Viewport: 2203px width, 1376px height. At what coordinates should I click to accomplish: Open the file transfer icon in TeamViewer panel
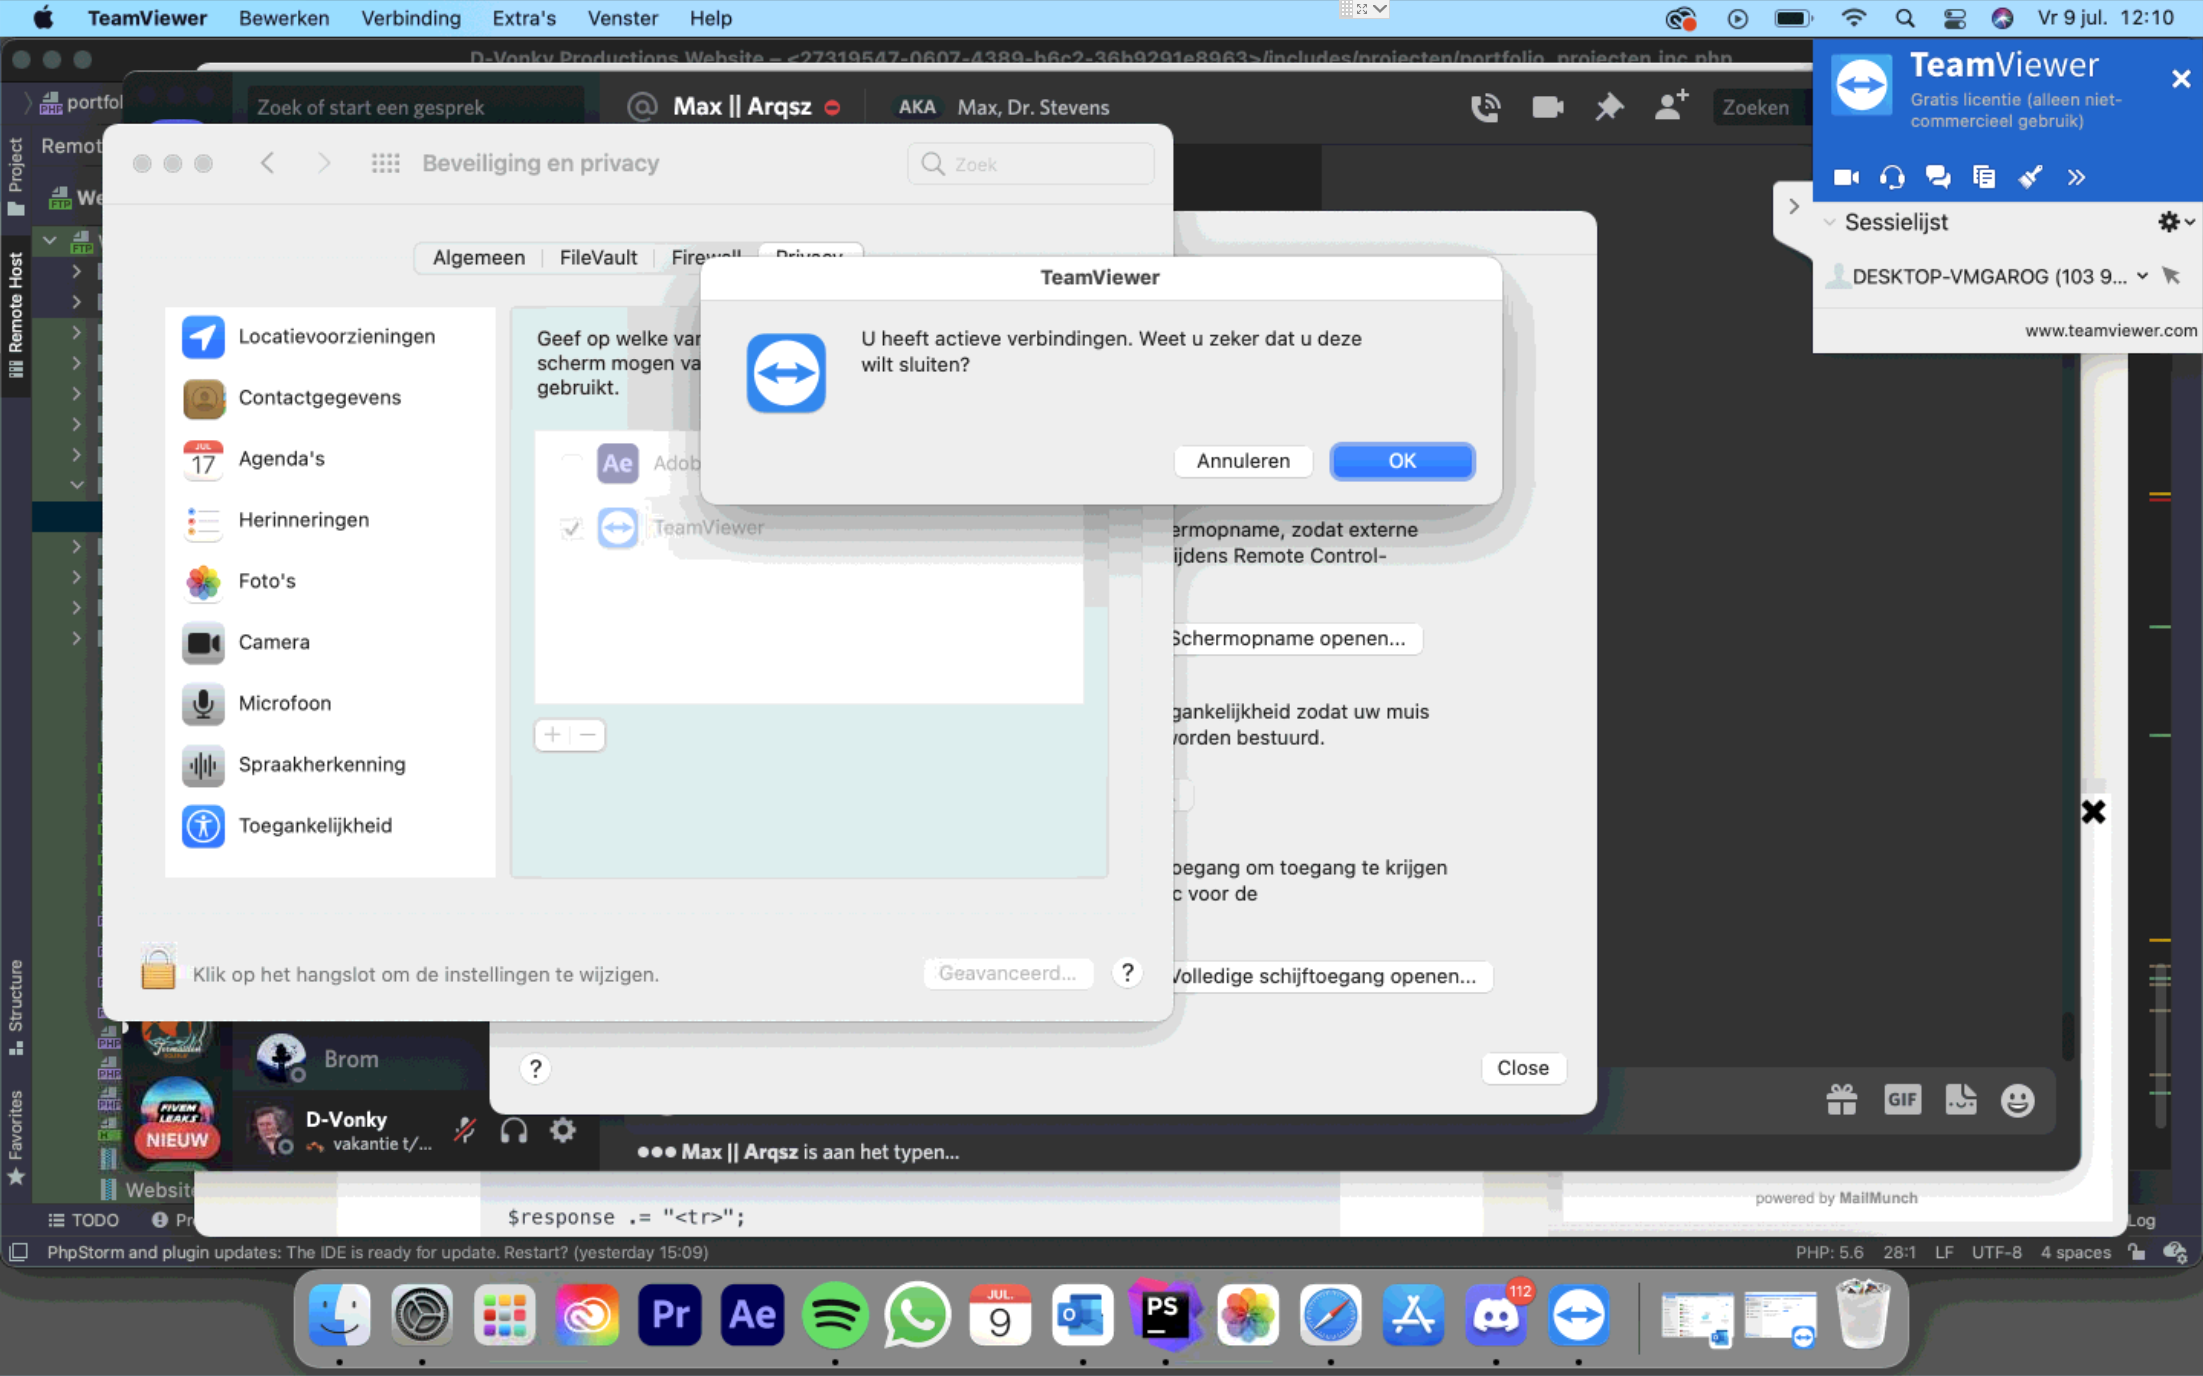tap(1984, 177)
